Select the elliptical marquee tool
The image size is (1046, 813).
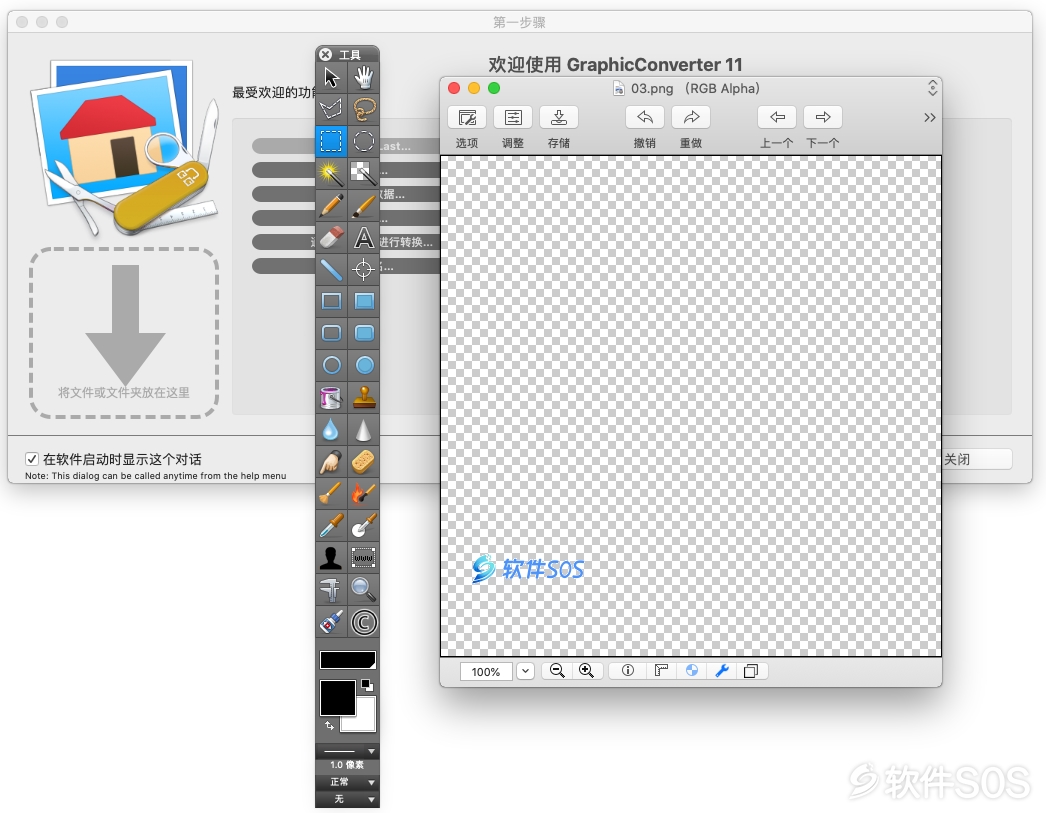pyautogui.click(x=364, y=141)
